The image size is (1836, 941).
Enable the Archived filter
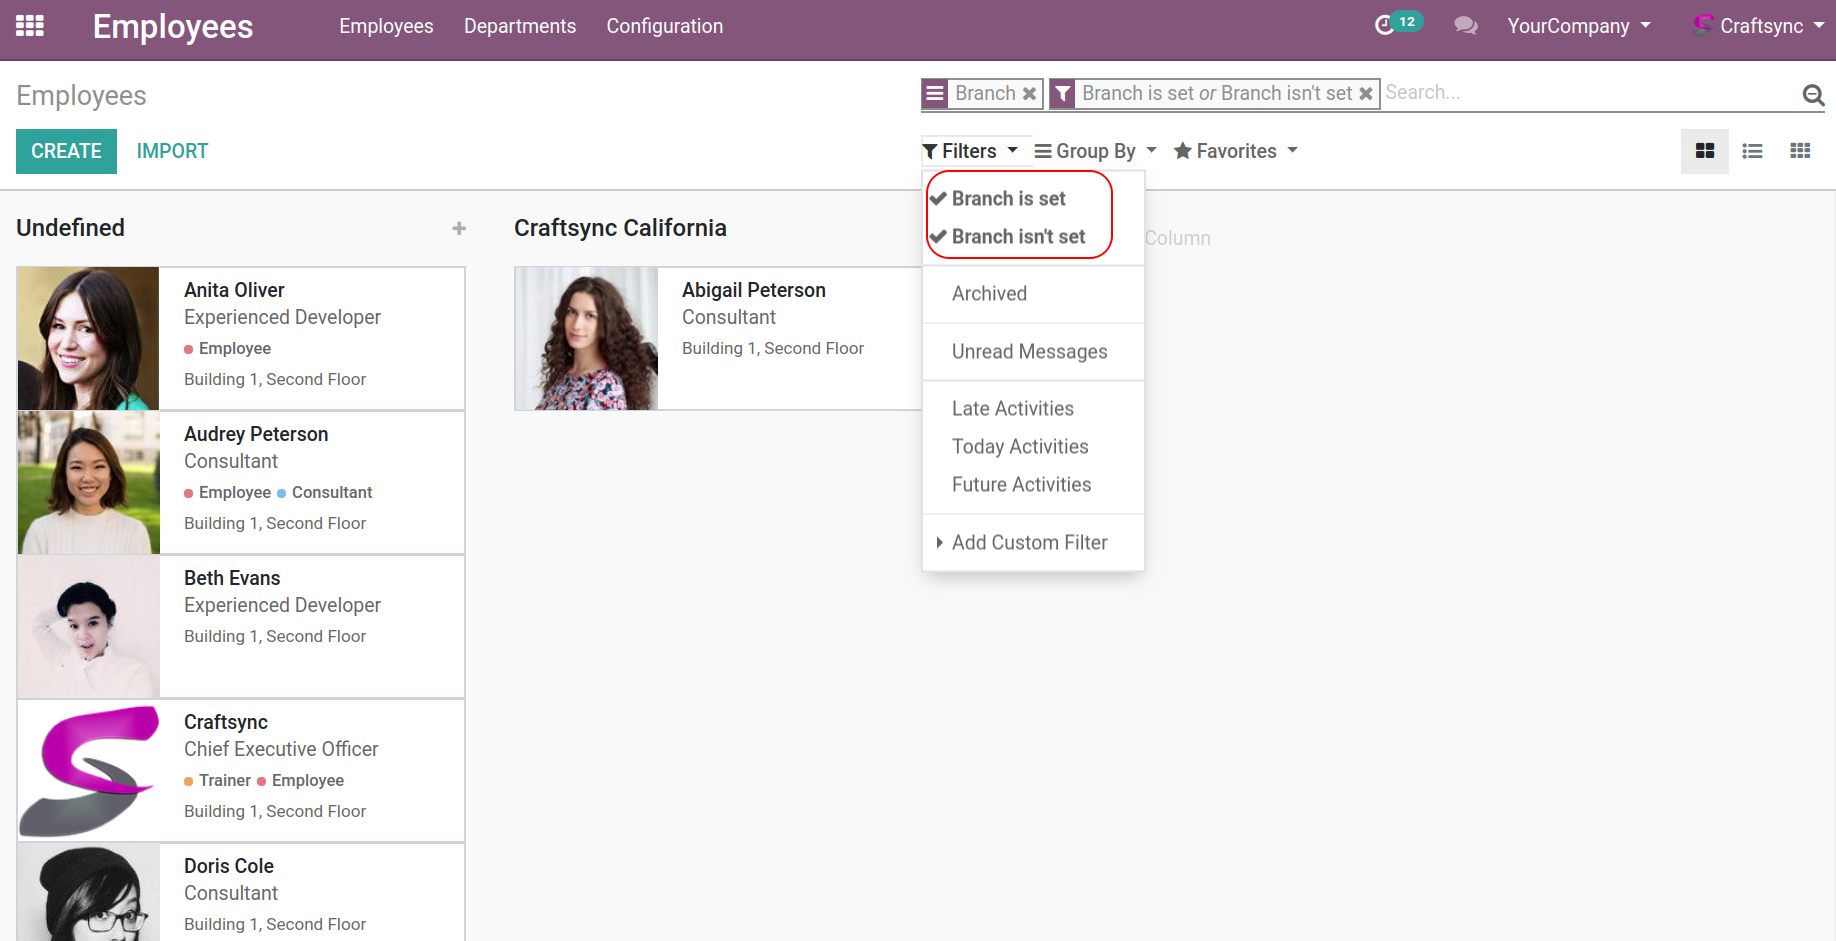tap(989, 294)
